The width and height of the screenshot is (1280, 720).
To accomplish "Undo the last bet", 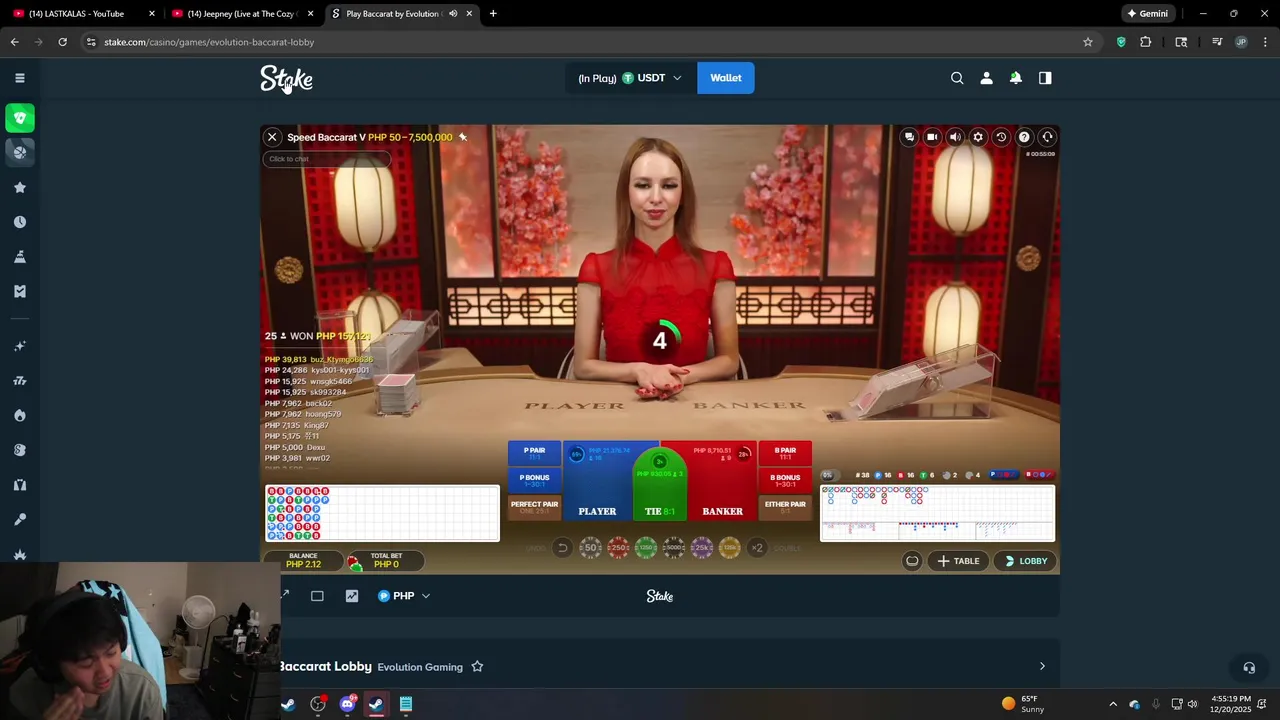I will pyautogui.click(x=562, y=547).
